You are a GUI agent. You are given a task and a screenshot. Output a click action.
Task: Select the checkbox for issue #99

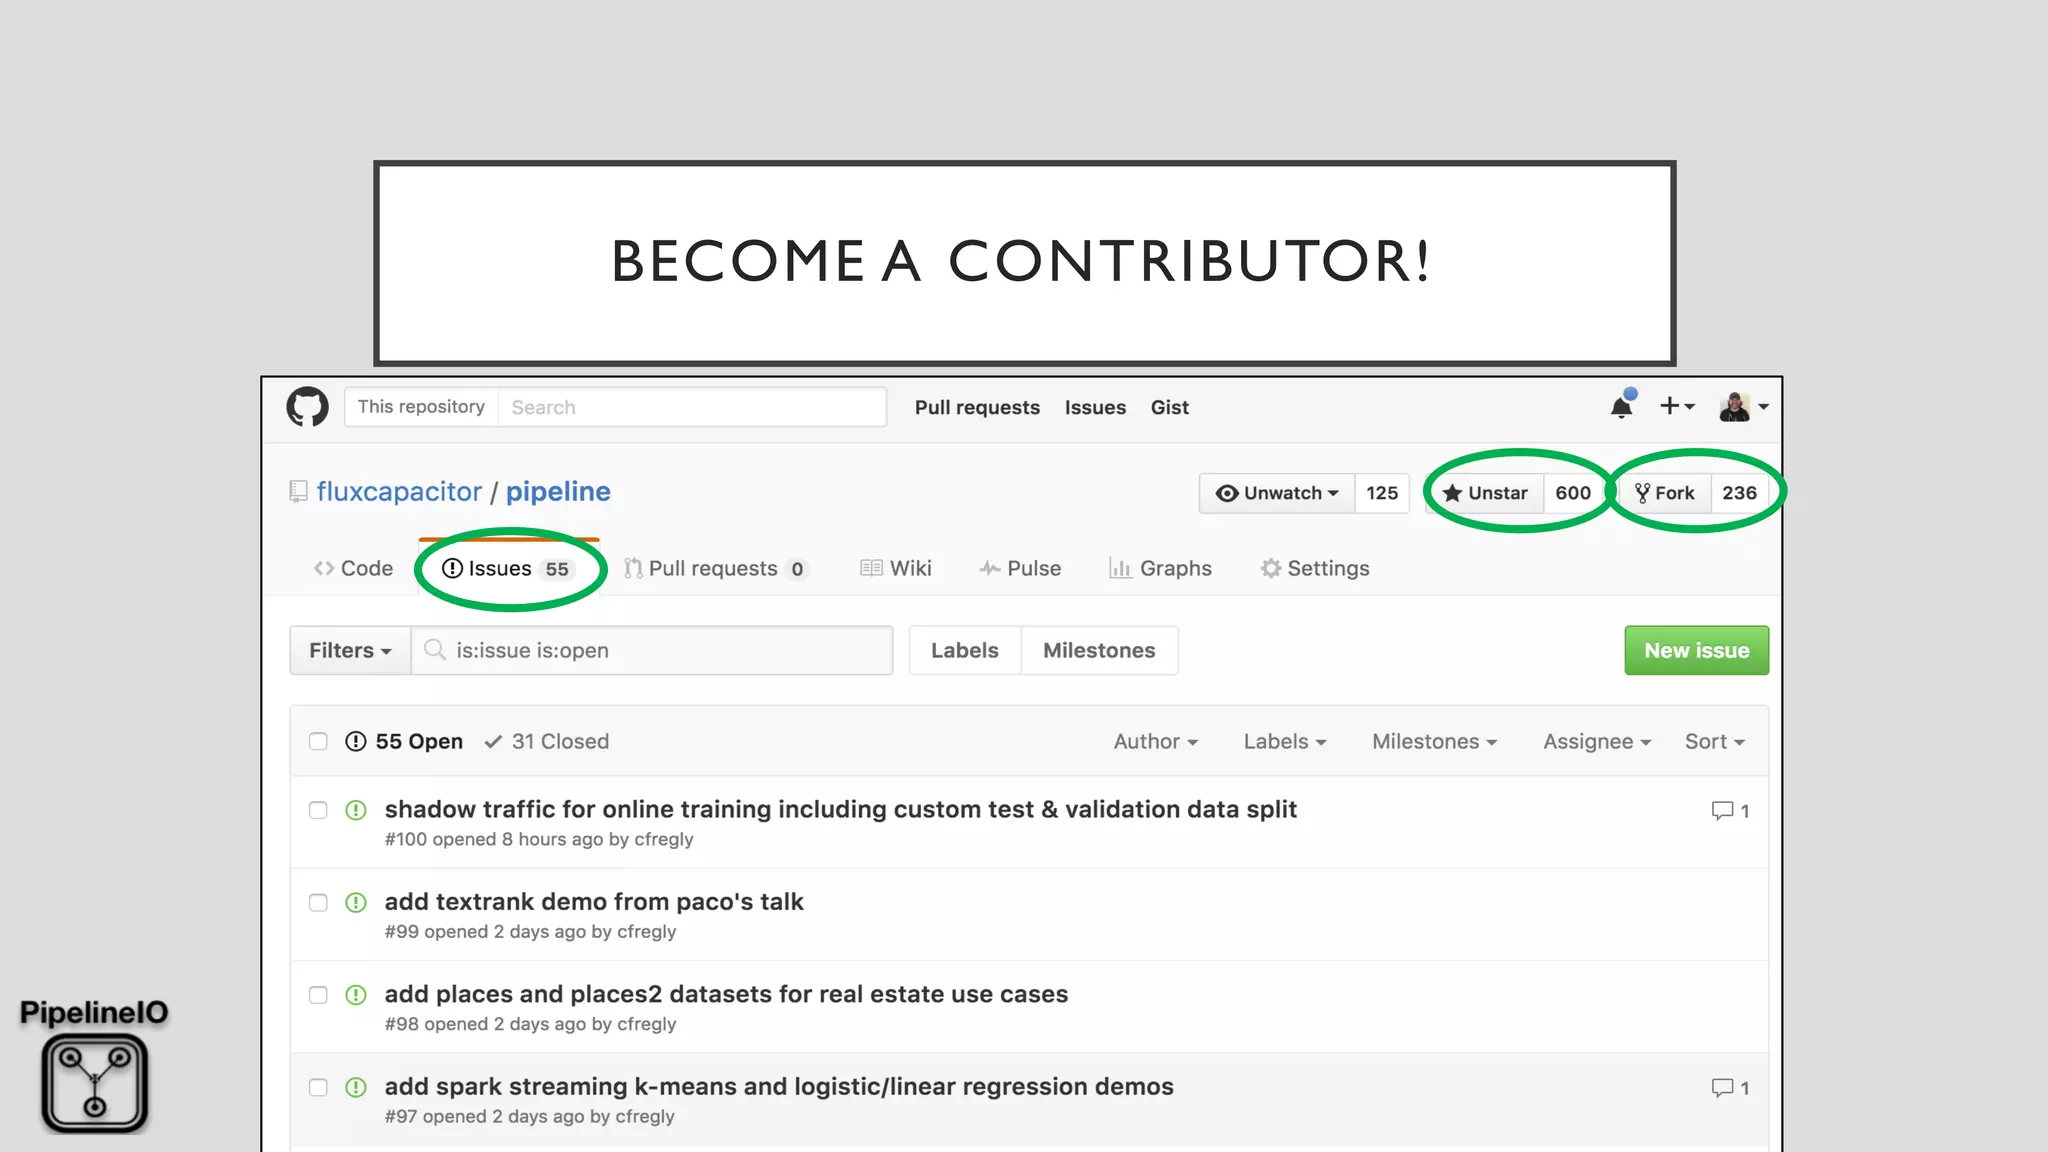318,903
